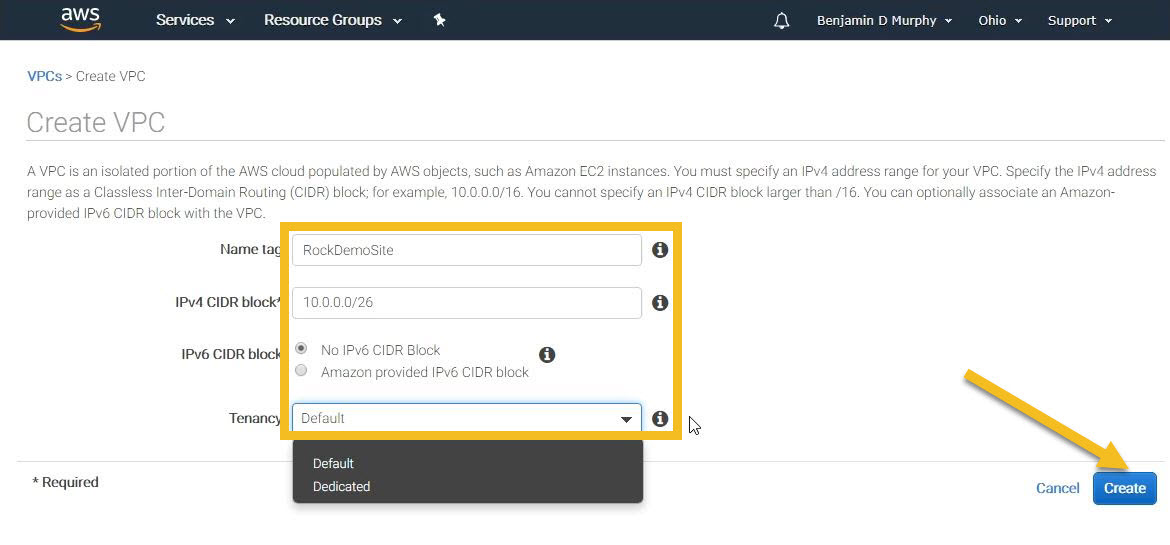The width and height of the screenshot is (1170, 545).
Task: Click the '* Required' note
Action: [x=65, y=482]
